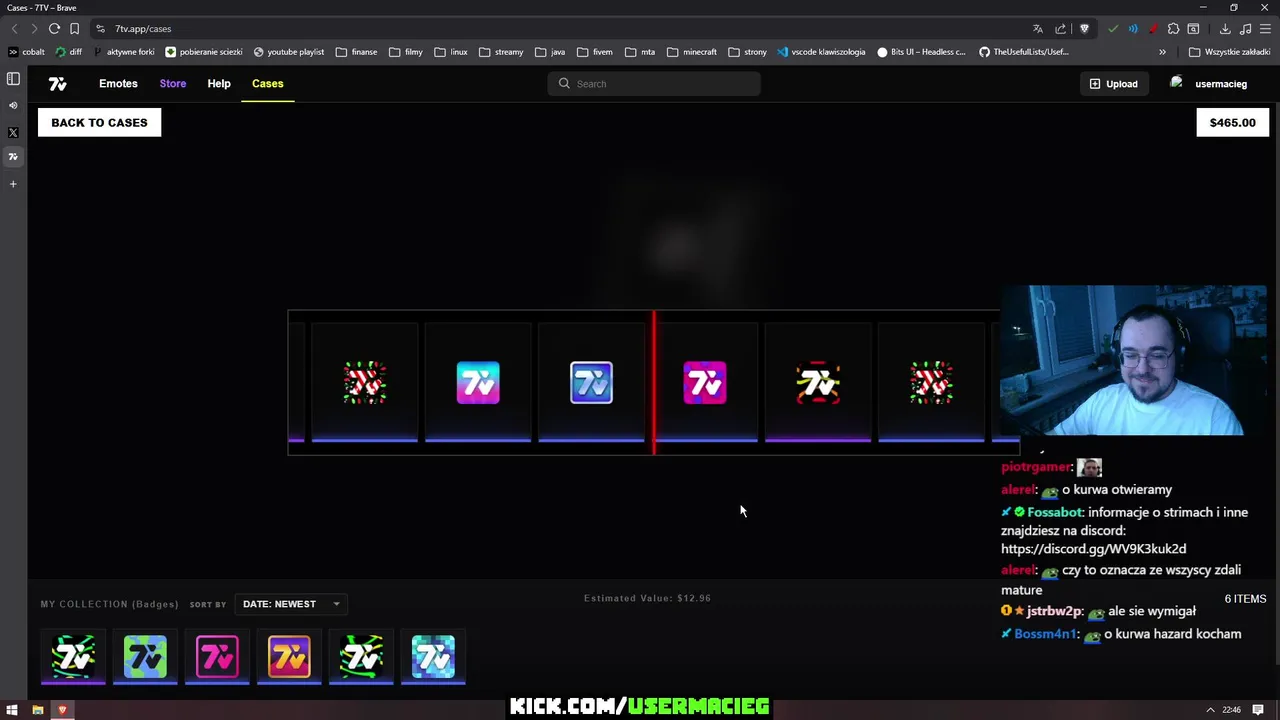
Task: Open the youtube playlist bookmark
Action: click(289, 52)
